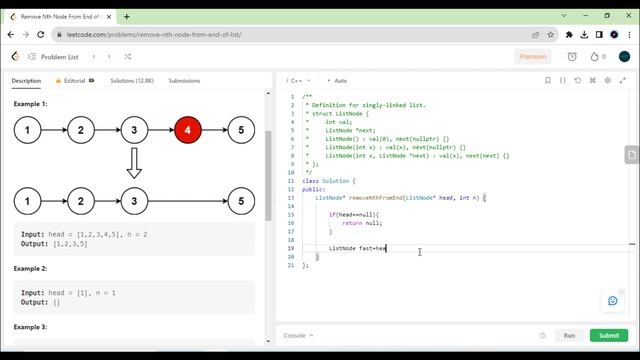The width and height of the screenshot is (640, 360).
Task: Click the description scroll down arrow
Action: click(x=268, y=341)
